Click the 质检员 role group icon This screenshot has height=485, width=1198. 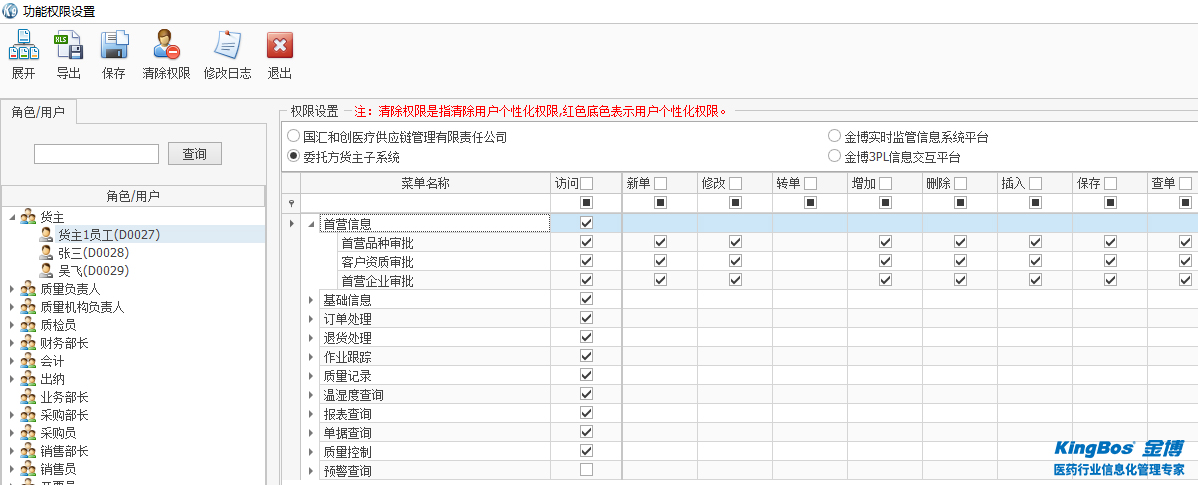click(x=28, y=325)
